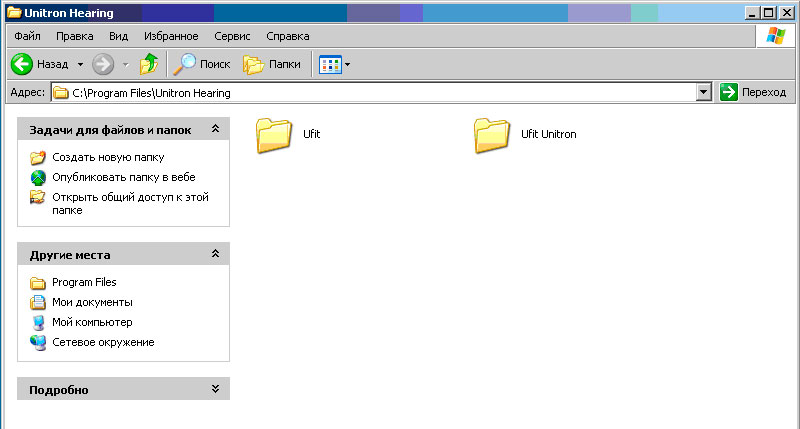
Task: Go to Program Files link
Action: 84,283
